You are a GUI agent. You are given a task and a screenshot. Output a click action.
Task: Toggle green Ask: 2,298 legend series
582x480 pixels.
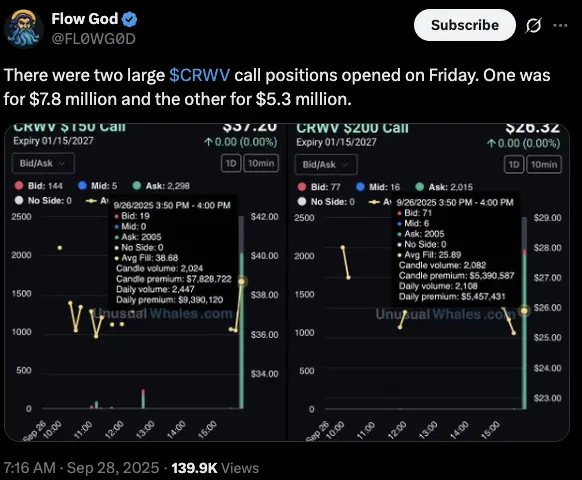161,186
